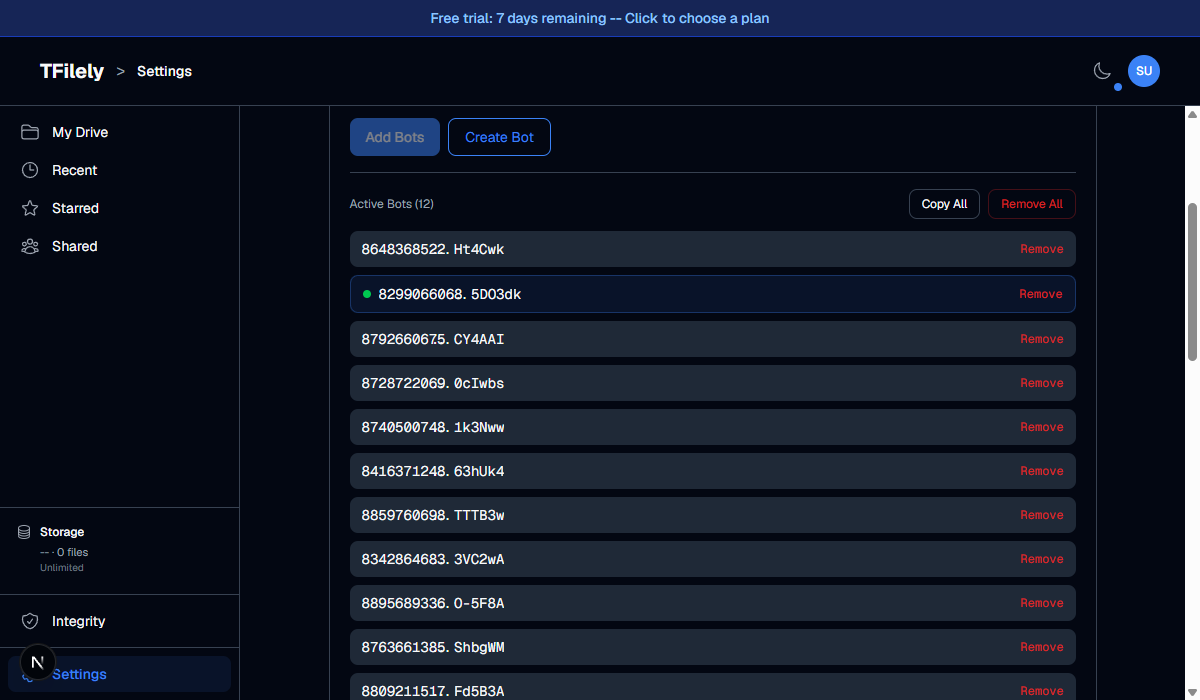Remove bot 8728722069.0cIwbs
The height and width of the screenshot is (700, 1200).
click(x=1042, y=383)
